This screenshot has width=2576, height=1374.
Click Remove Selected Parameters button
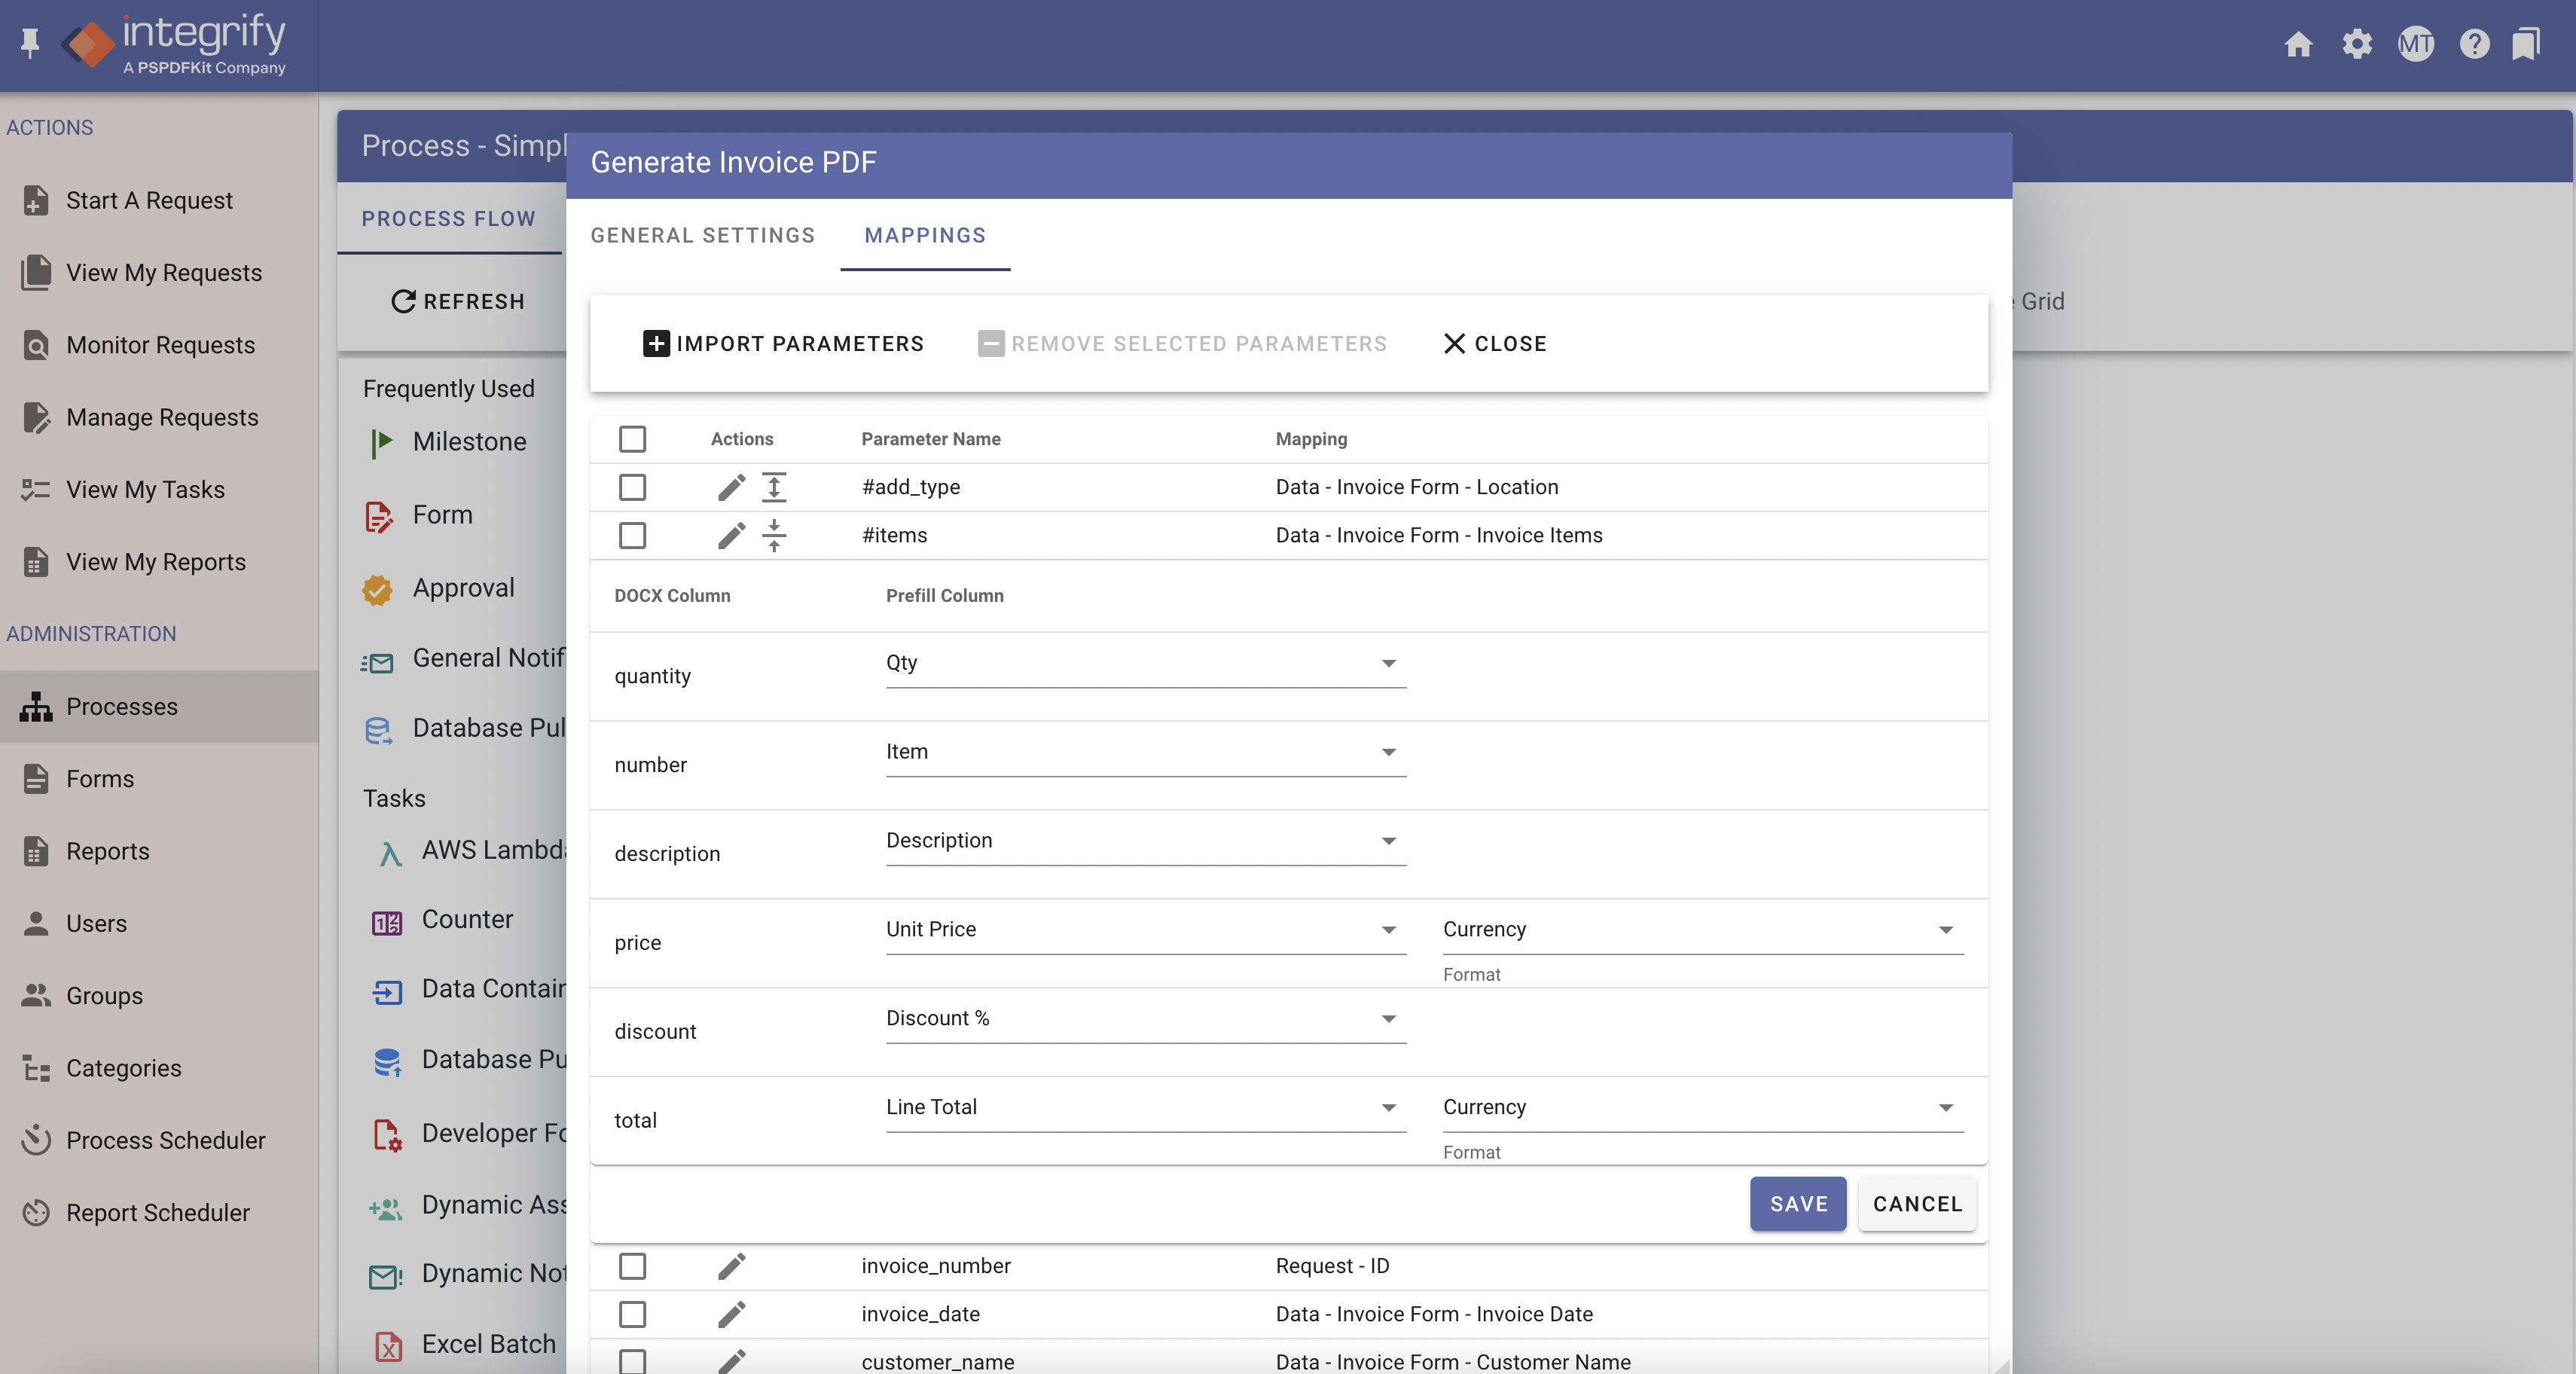click(1182, 344)
